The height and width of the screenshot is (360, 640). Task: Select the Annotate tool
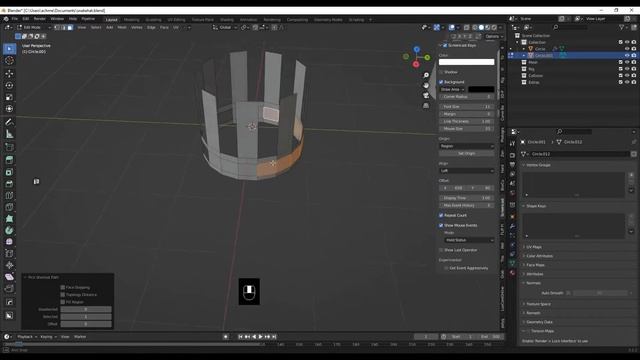click(x=9, y=122)
